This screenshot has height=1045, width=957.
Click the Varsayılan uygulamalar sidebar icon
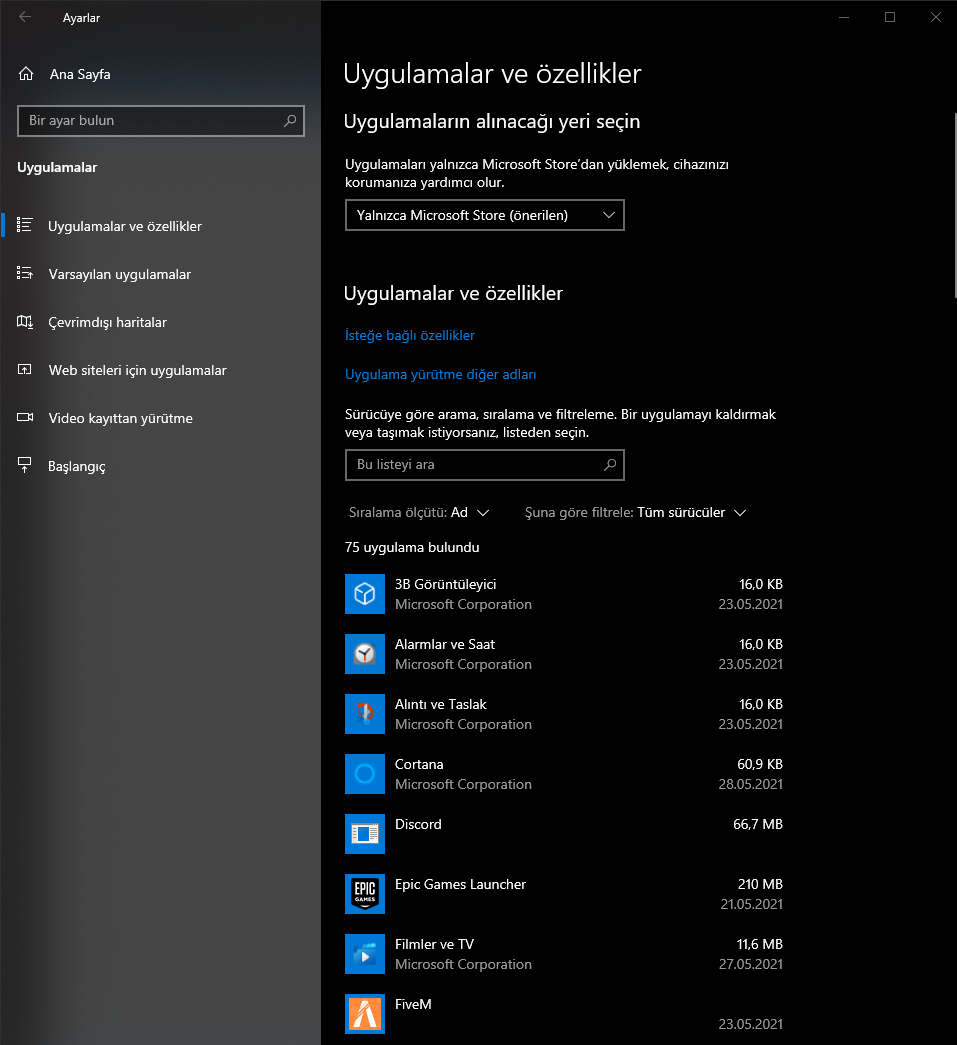click(x=25, y=273)
